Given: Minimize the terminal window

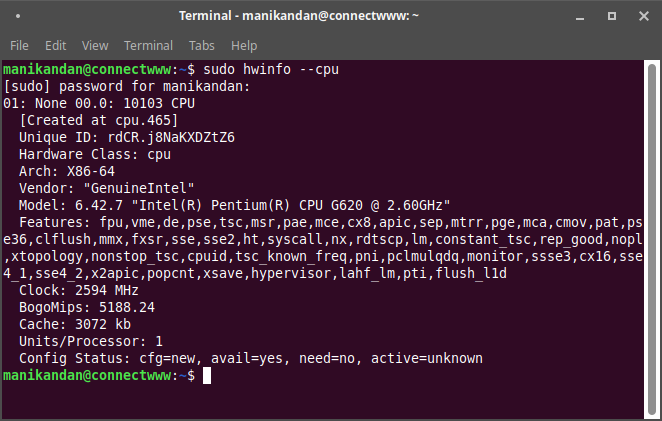Looking at the screenshot, I should pos(580,17).
